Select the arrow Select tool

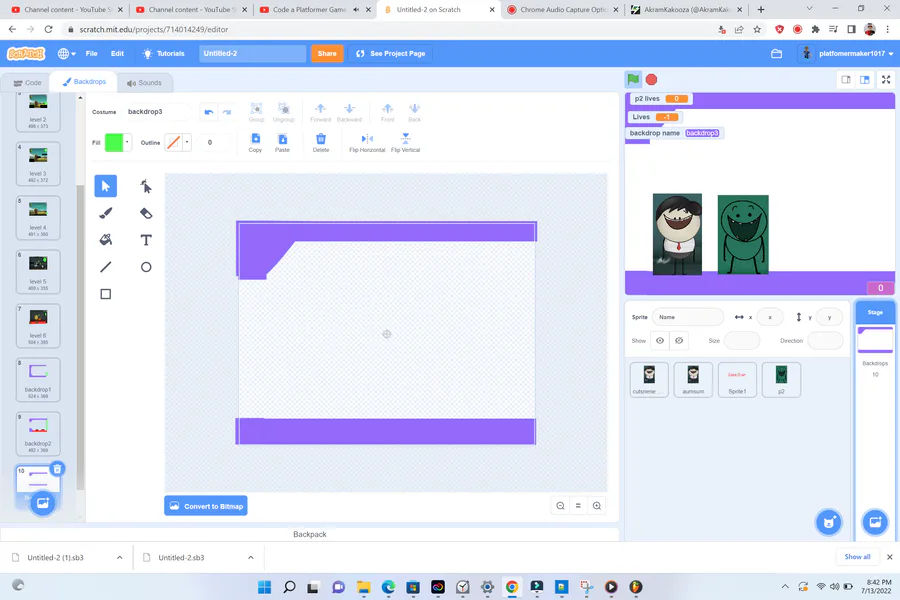click(x=106, y=186)
